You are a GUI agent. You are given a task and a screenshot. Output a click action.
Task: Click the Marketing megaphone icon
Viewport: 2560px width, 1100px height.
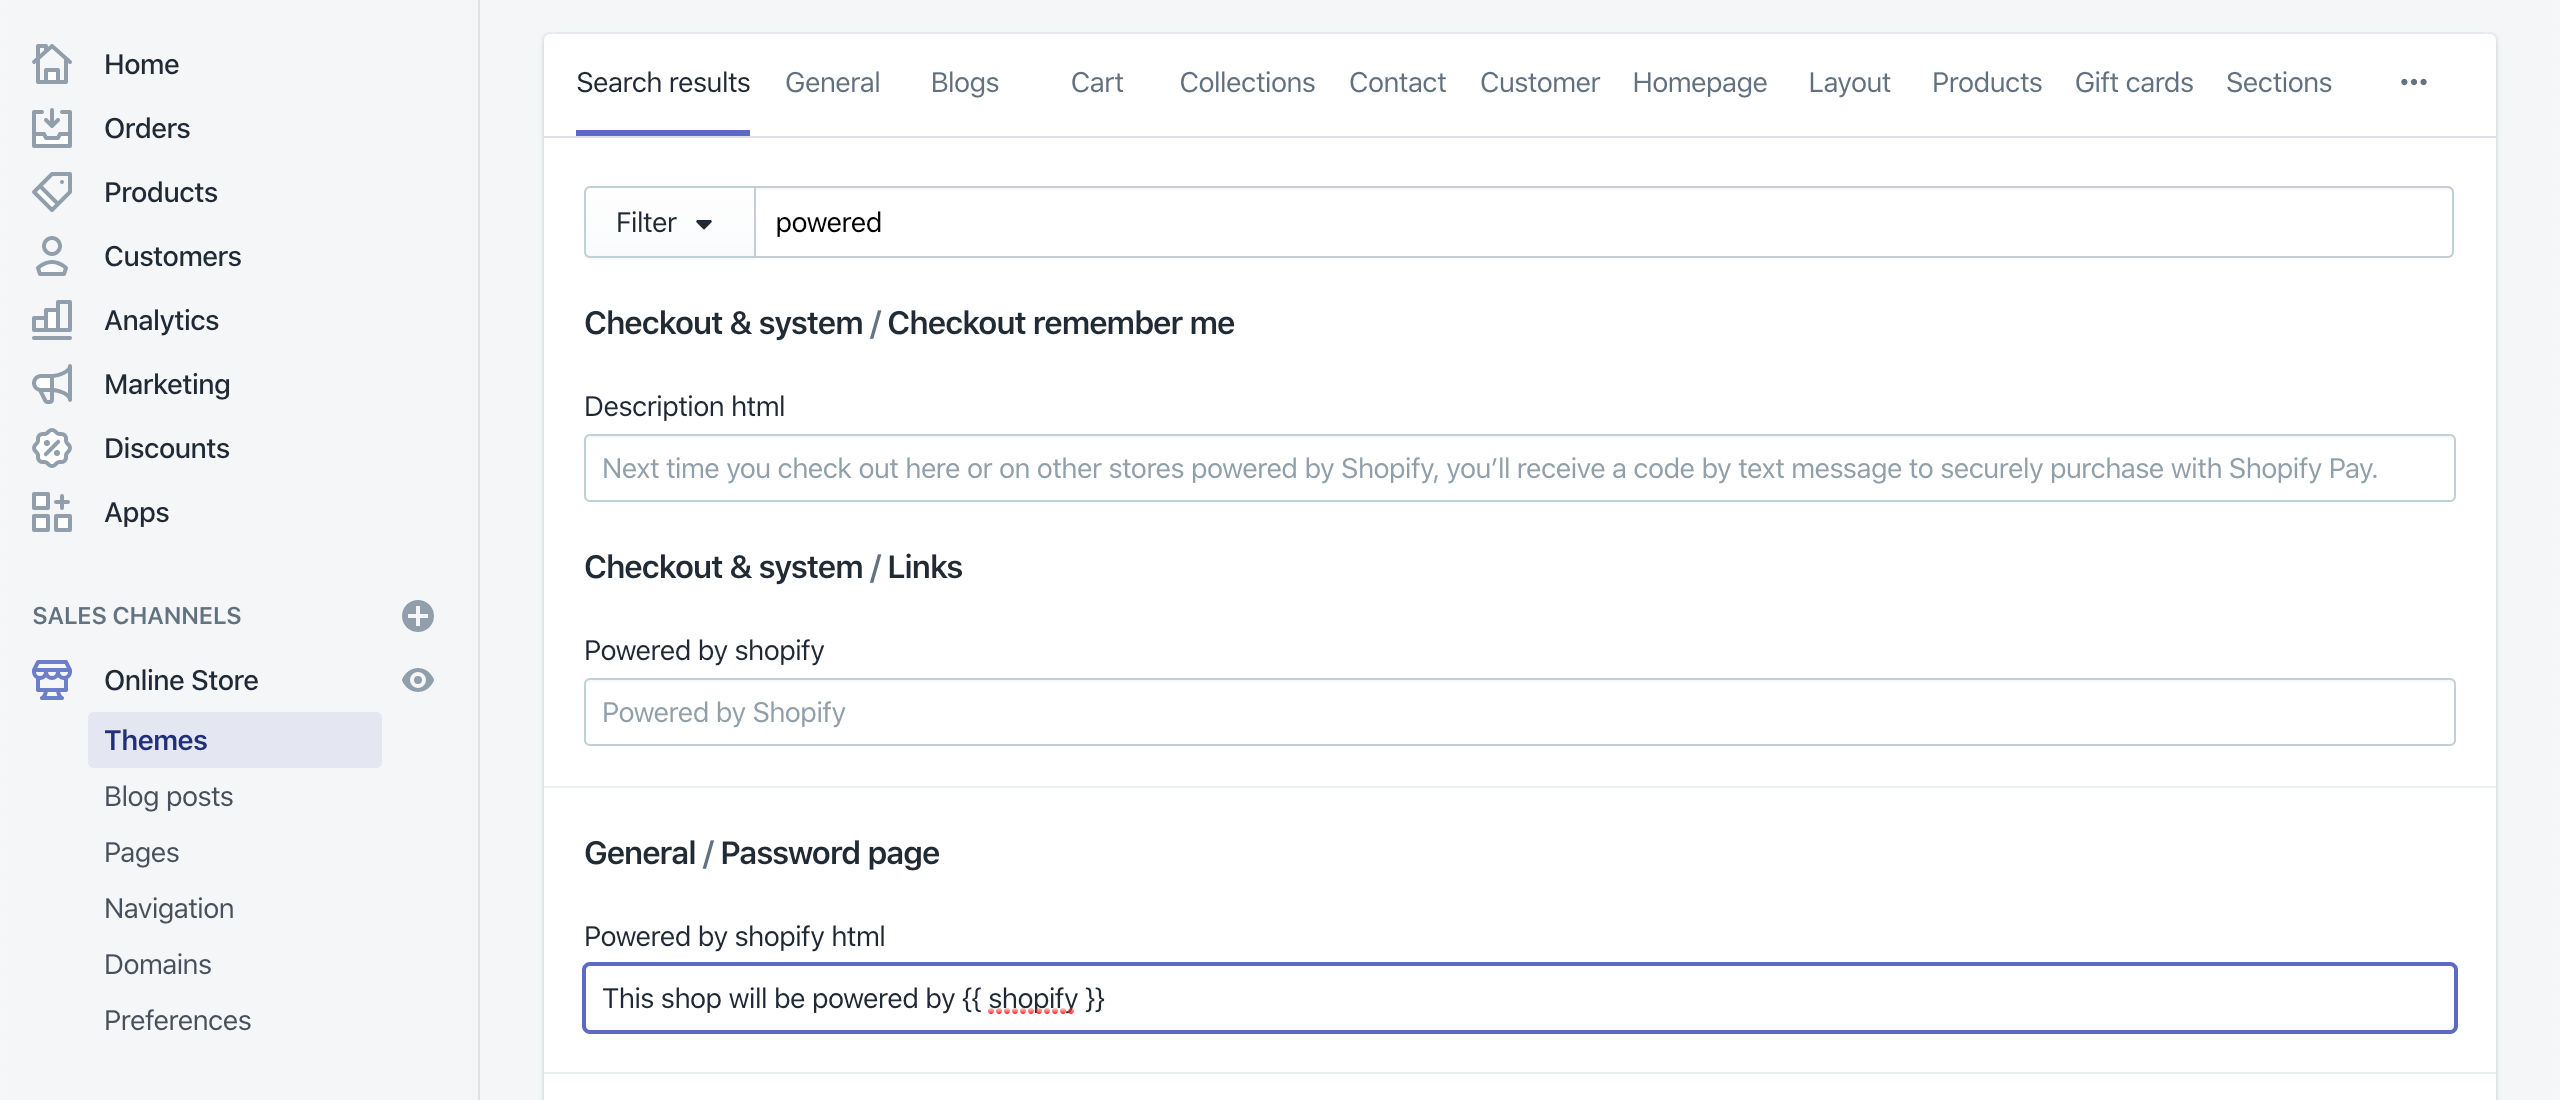coord(51,383)
